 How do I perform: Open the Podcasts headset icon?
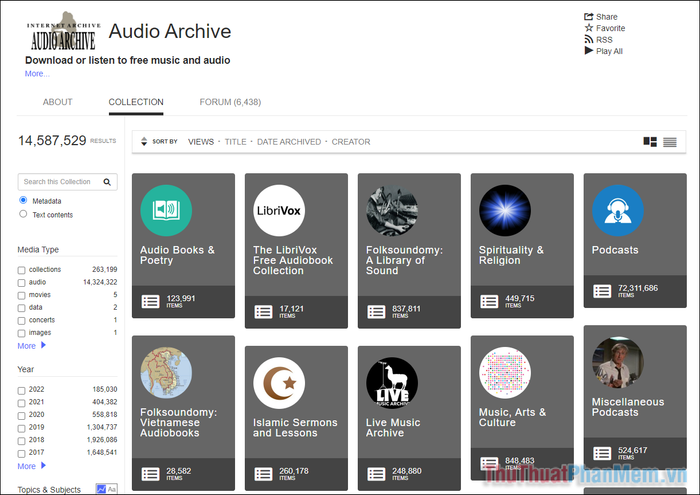pos(618,210)
